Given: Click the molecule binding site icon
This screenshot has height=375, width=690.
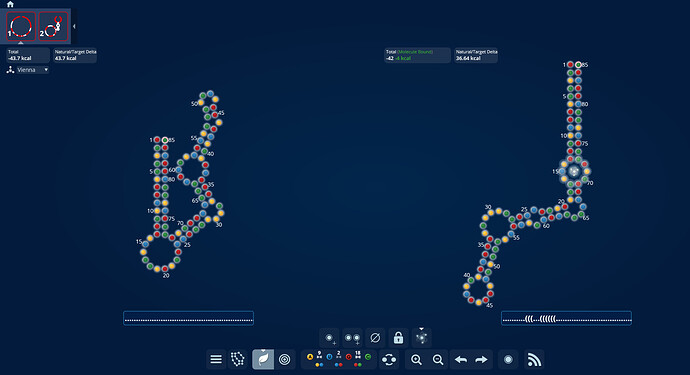Looking at the screenshot, I should (x=422, y=338).
